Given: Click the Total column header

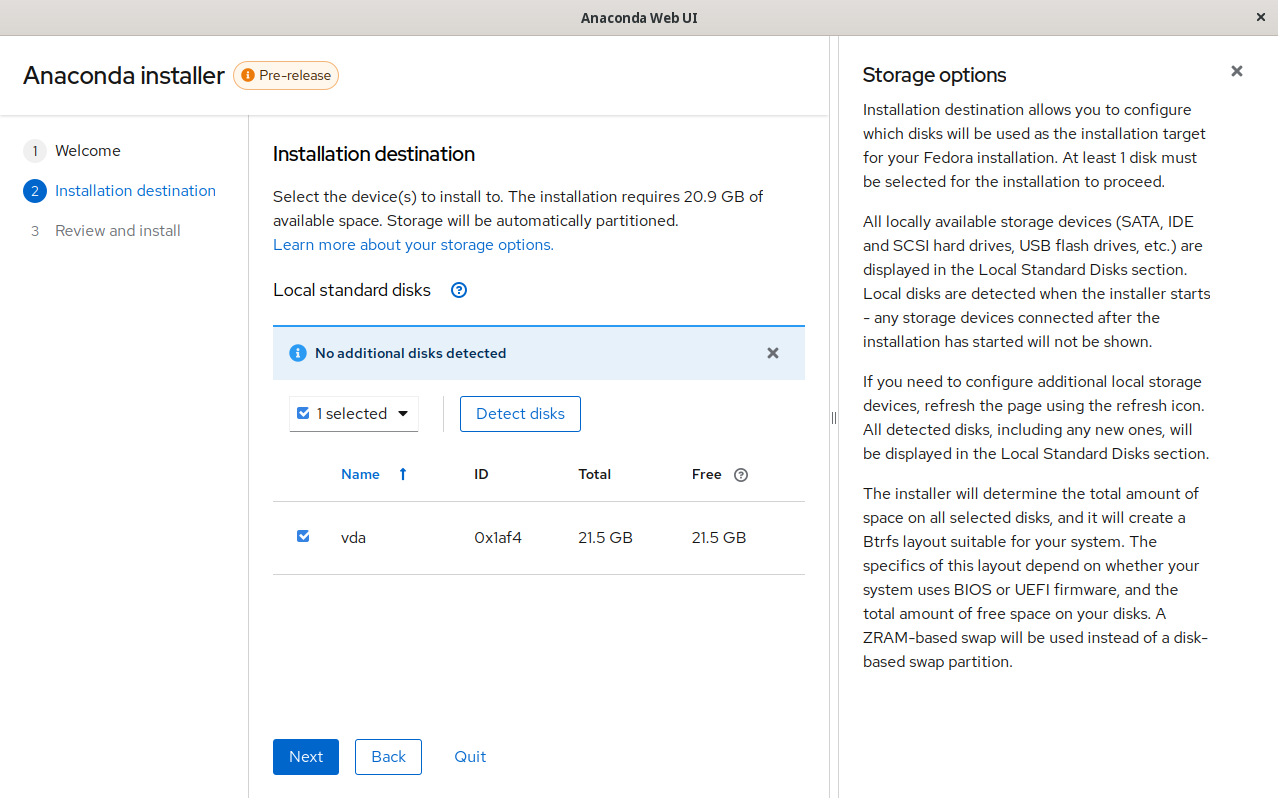Looking at the screenshot, I should click(595, 474).
